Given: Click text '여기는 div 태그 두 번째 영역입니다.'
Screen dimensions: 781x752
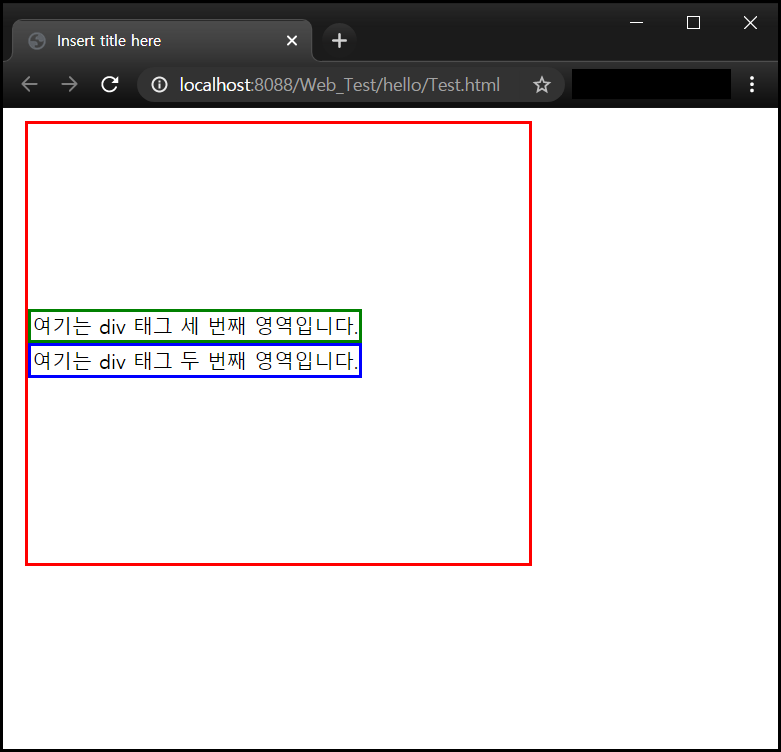Looking at the screenshot, I should tap(195, 361).
